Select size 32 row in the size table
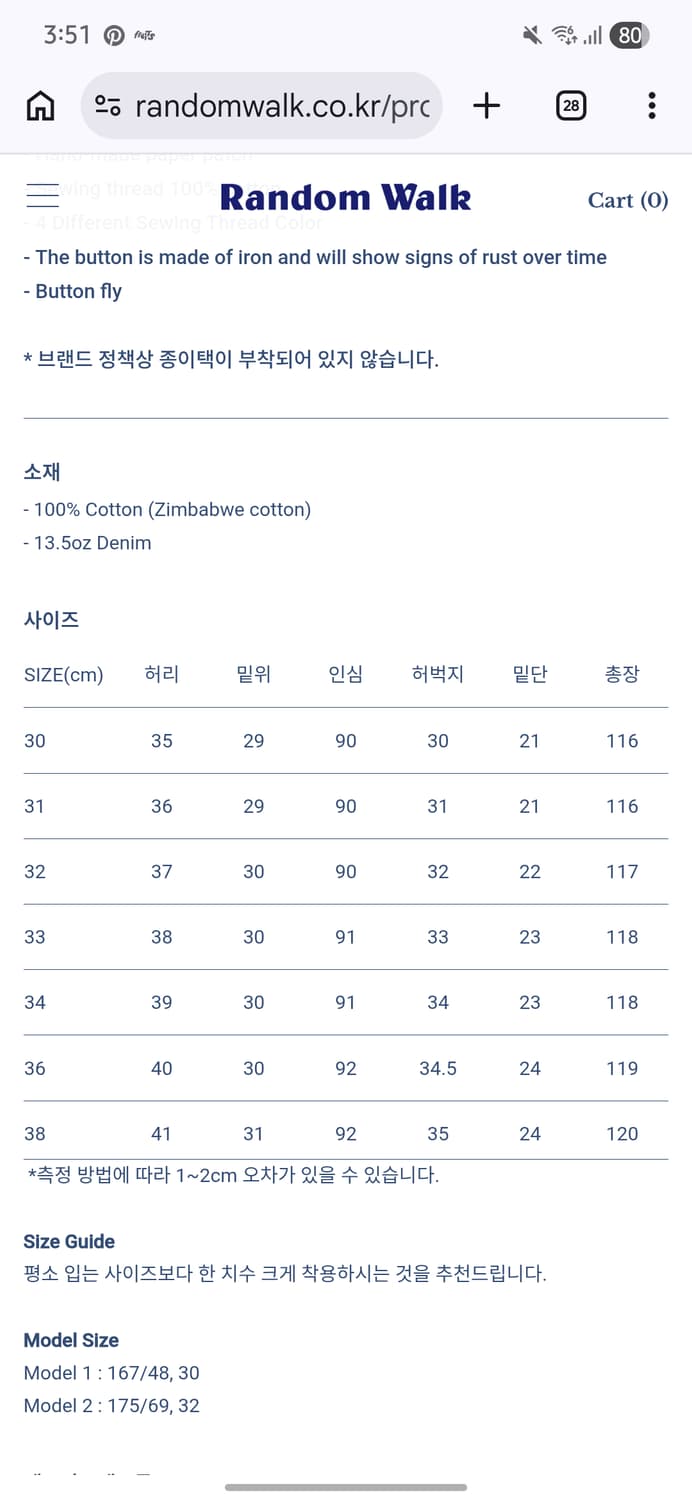 coord(345,871)
